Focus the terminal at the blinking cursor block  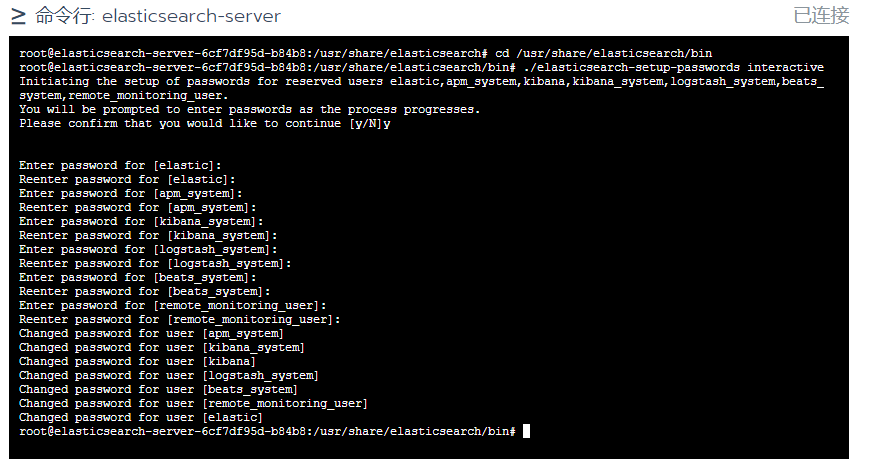tap(526, 431)
